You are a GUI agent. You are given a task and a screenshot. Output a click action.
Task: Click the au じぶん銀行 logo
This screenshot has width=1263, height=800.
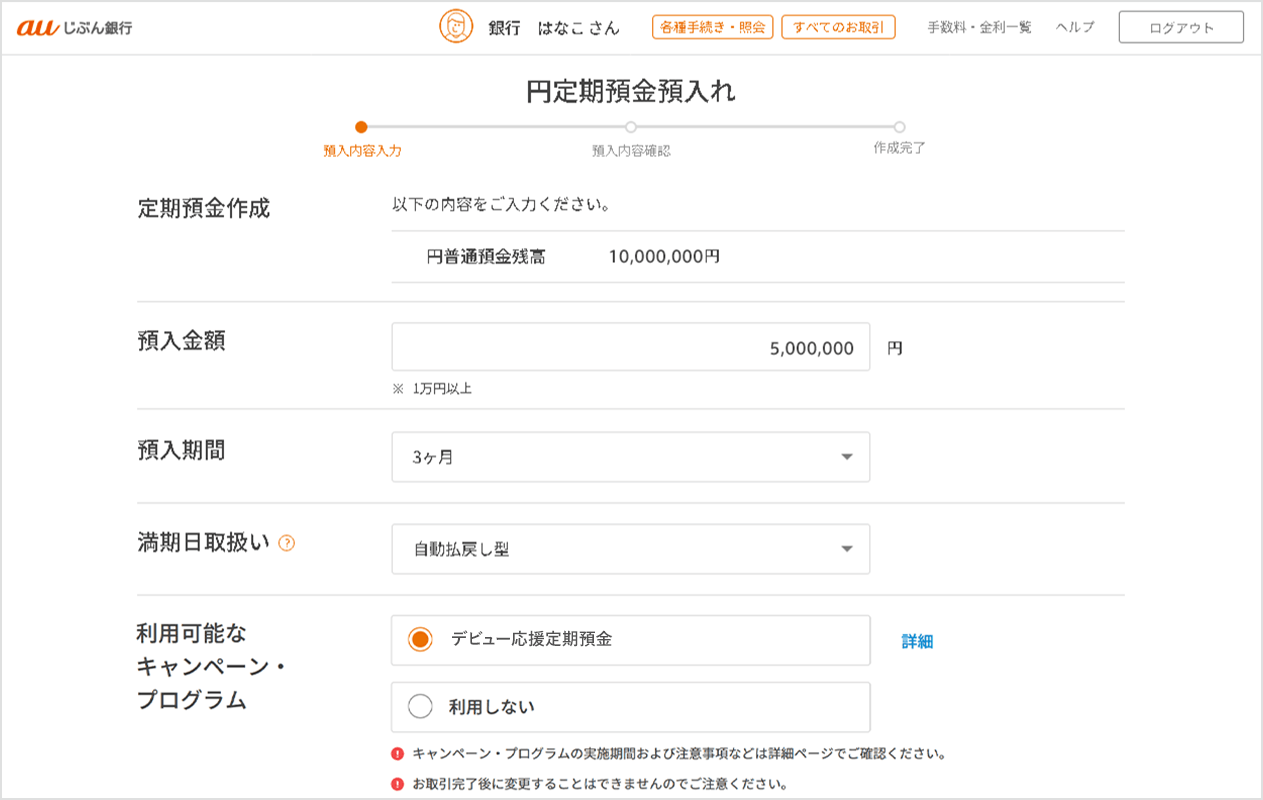coord(74,28)
